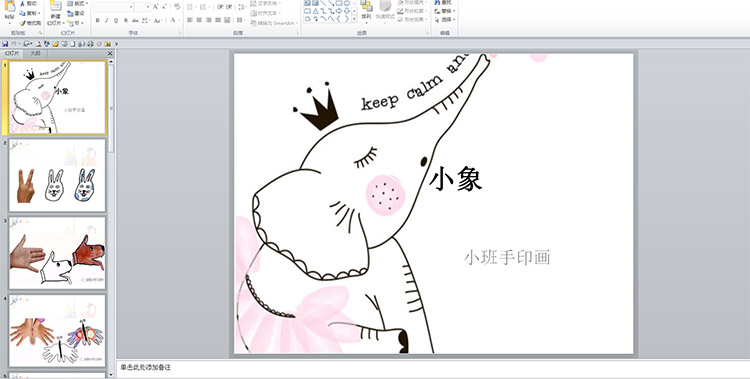Image resolution: width=750 pixels, height=379 pixels.
Task: Click the Arrange (排列) button
Action: point(366,11)
